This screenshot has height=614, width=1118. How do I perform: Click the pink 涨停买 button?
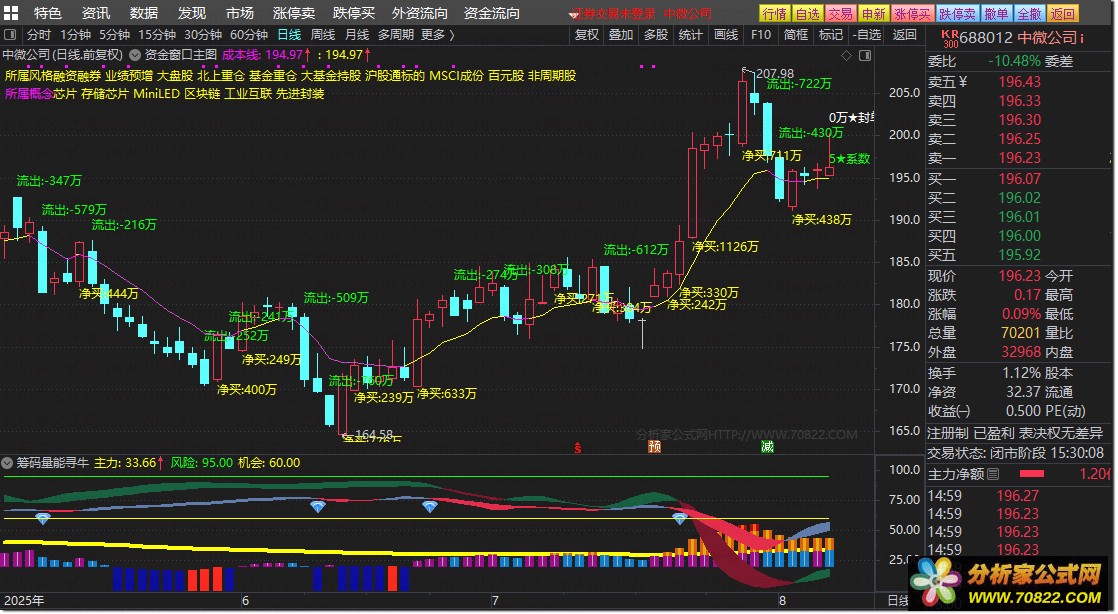(x=913, y=14)
